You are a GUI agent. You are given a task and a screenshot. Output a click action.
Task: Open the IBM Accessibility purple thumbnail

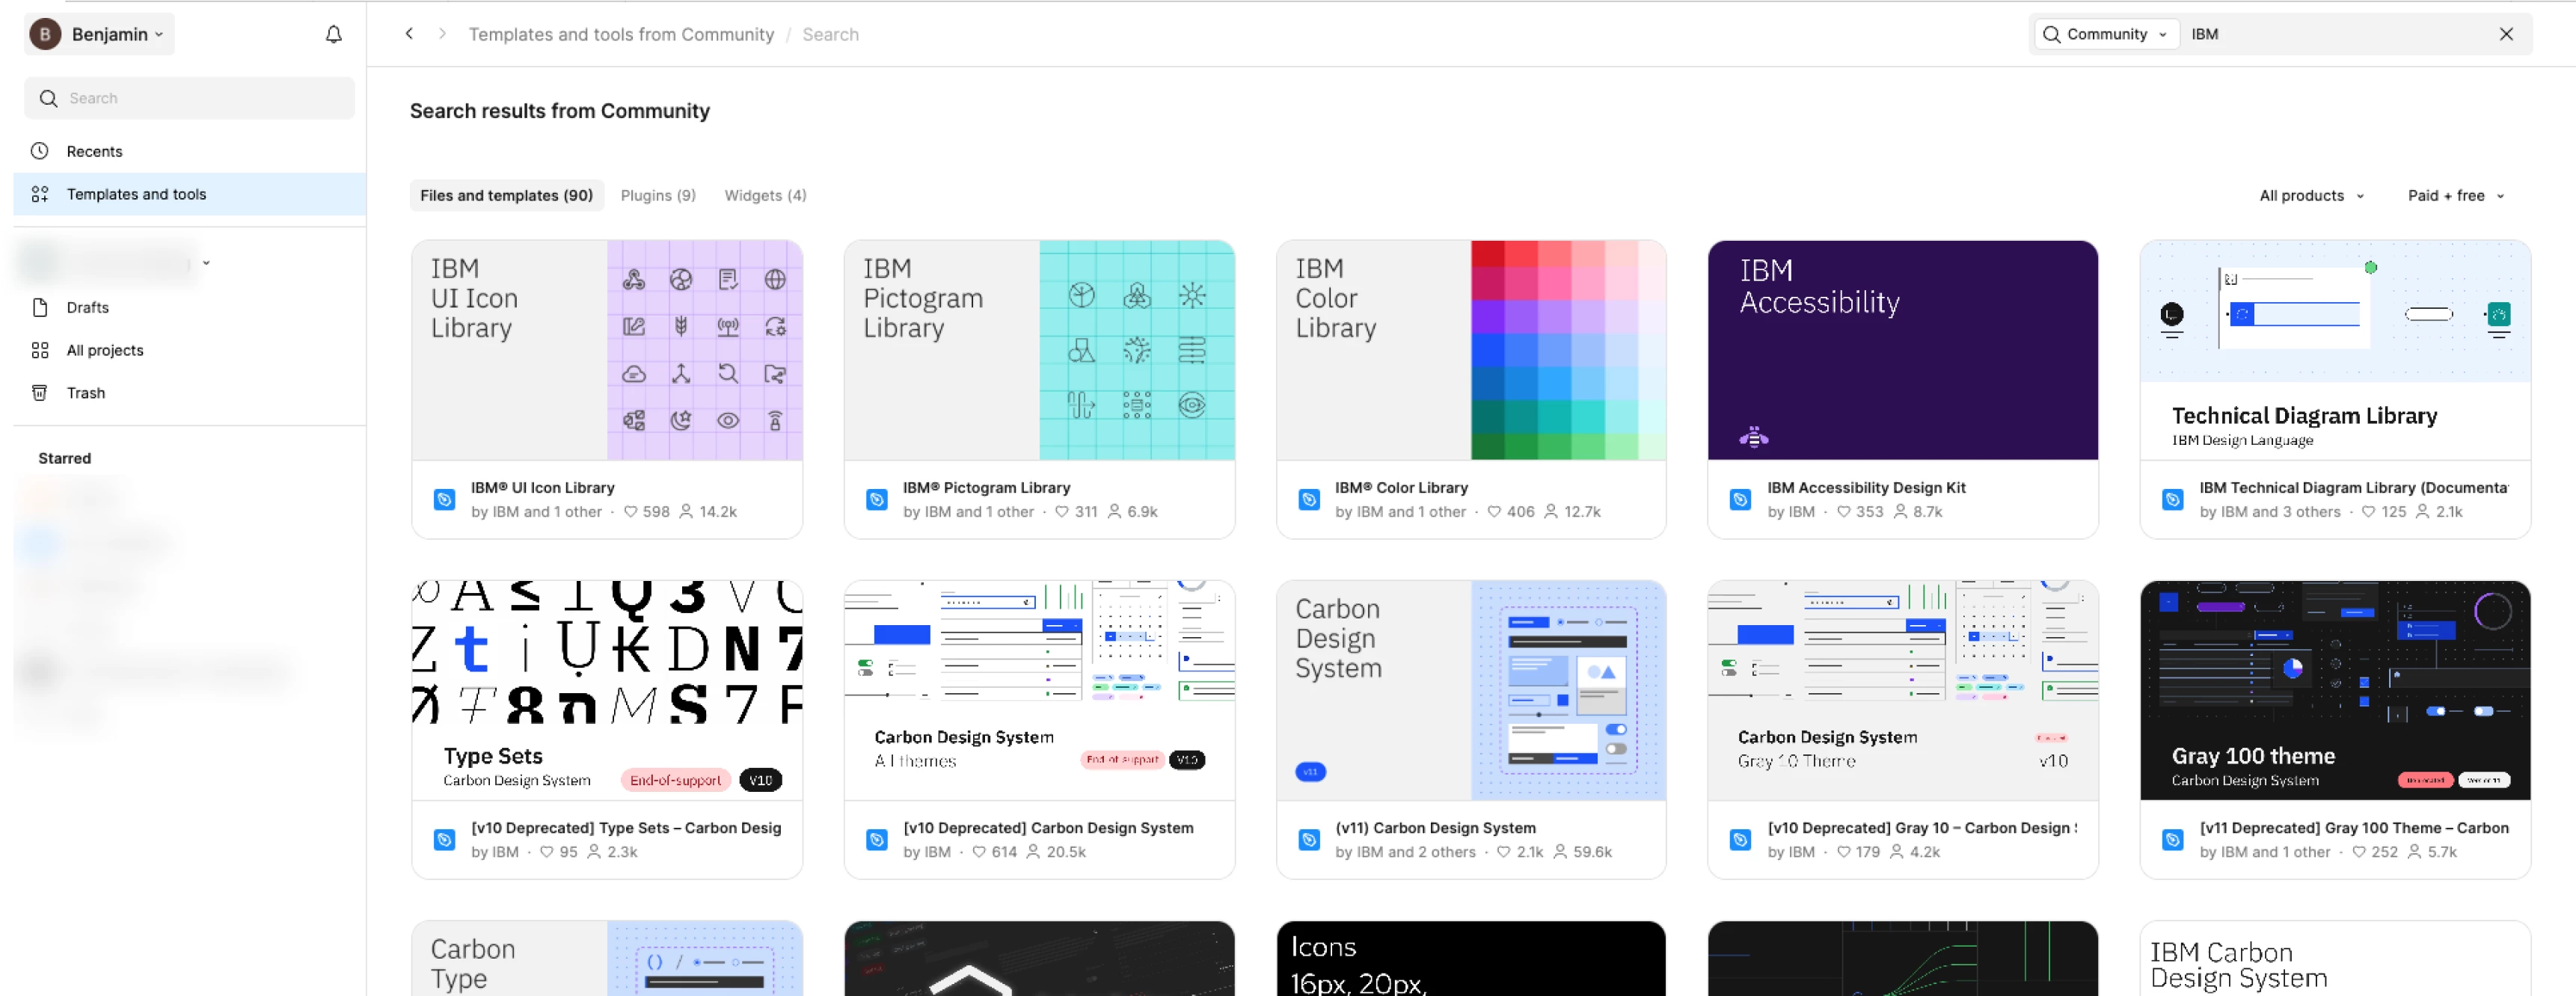click(1903, 350)
